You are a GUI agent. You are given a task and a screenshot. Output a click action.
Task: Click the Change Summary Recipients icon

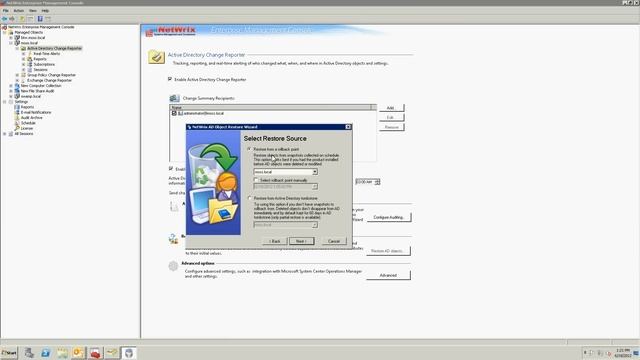[x=174, y=98]
